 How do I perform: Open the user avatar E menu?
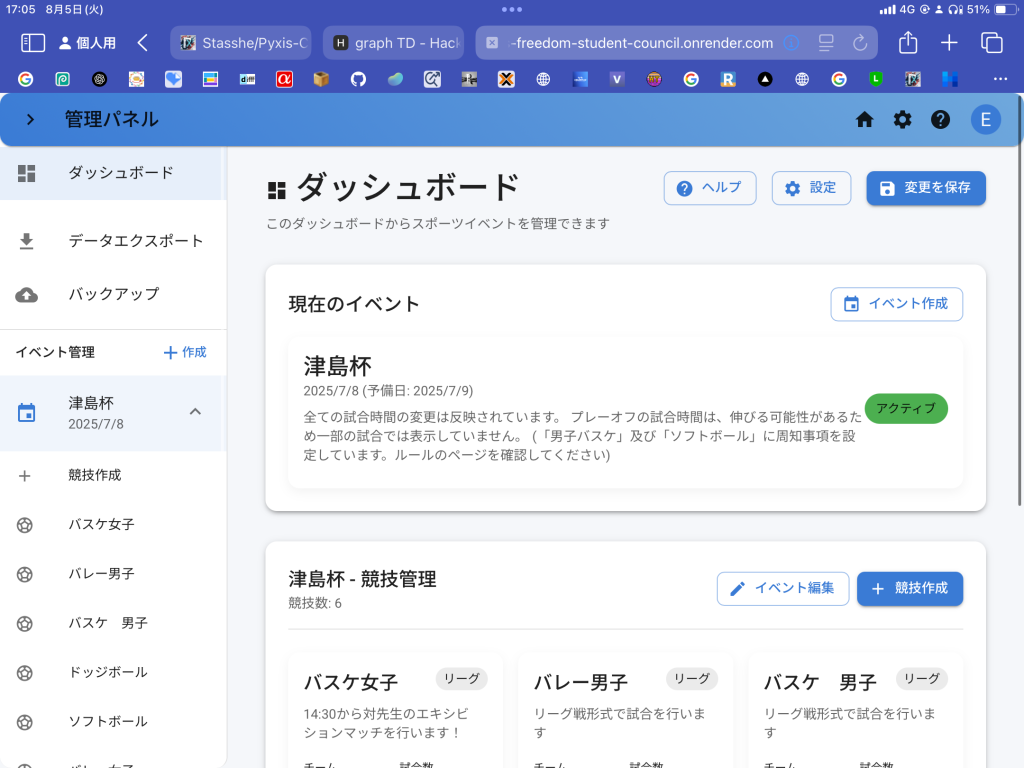tap(985, 120)
